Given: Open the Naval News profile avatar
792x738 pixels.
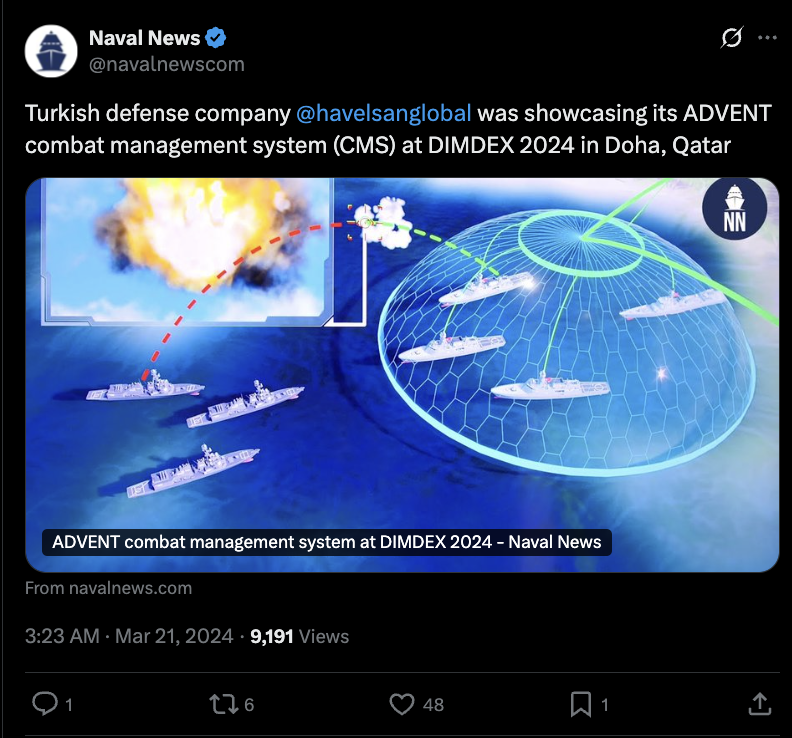Looking at the screenshot, I should (51, 51).
